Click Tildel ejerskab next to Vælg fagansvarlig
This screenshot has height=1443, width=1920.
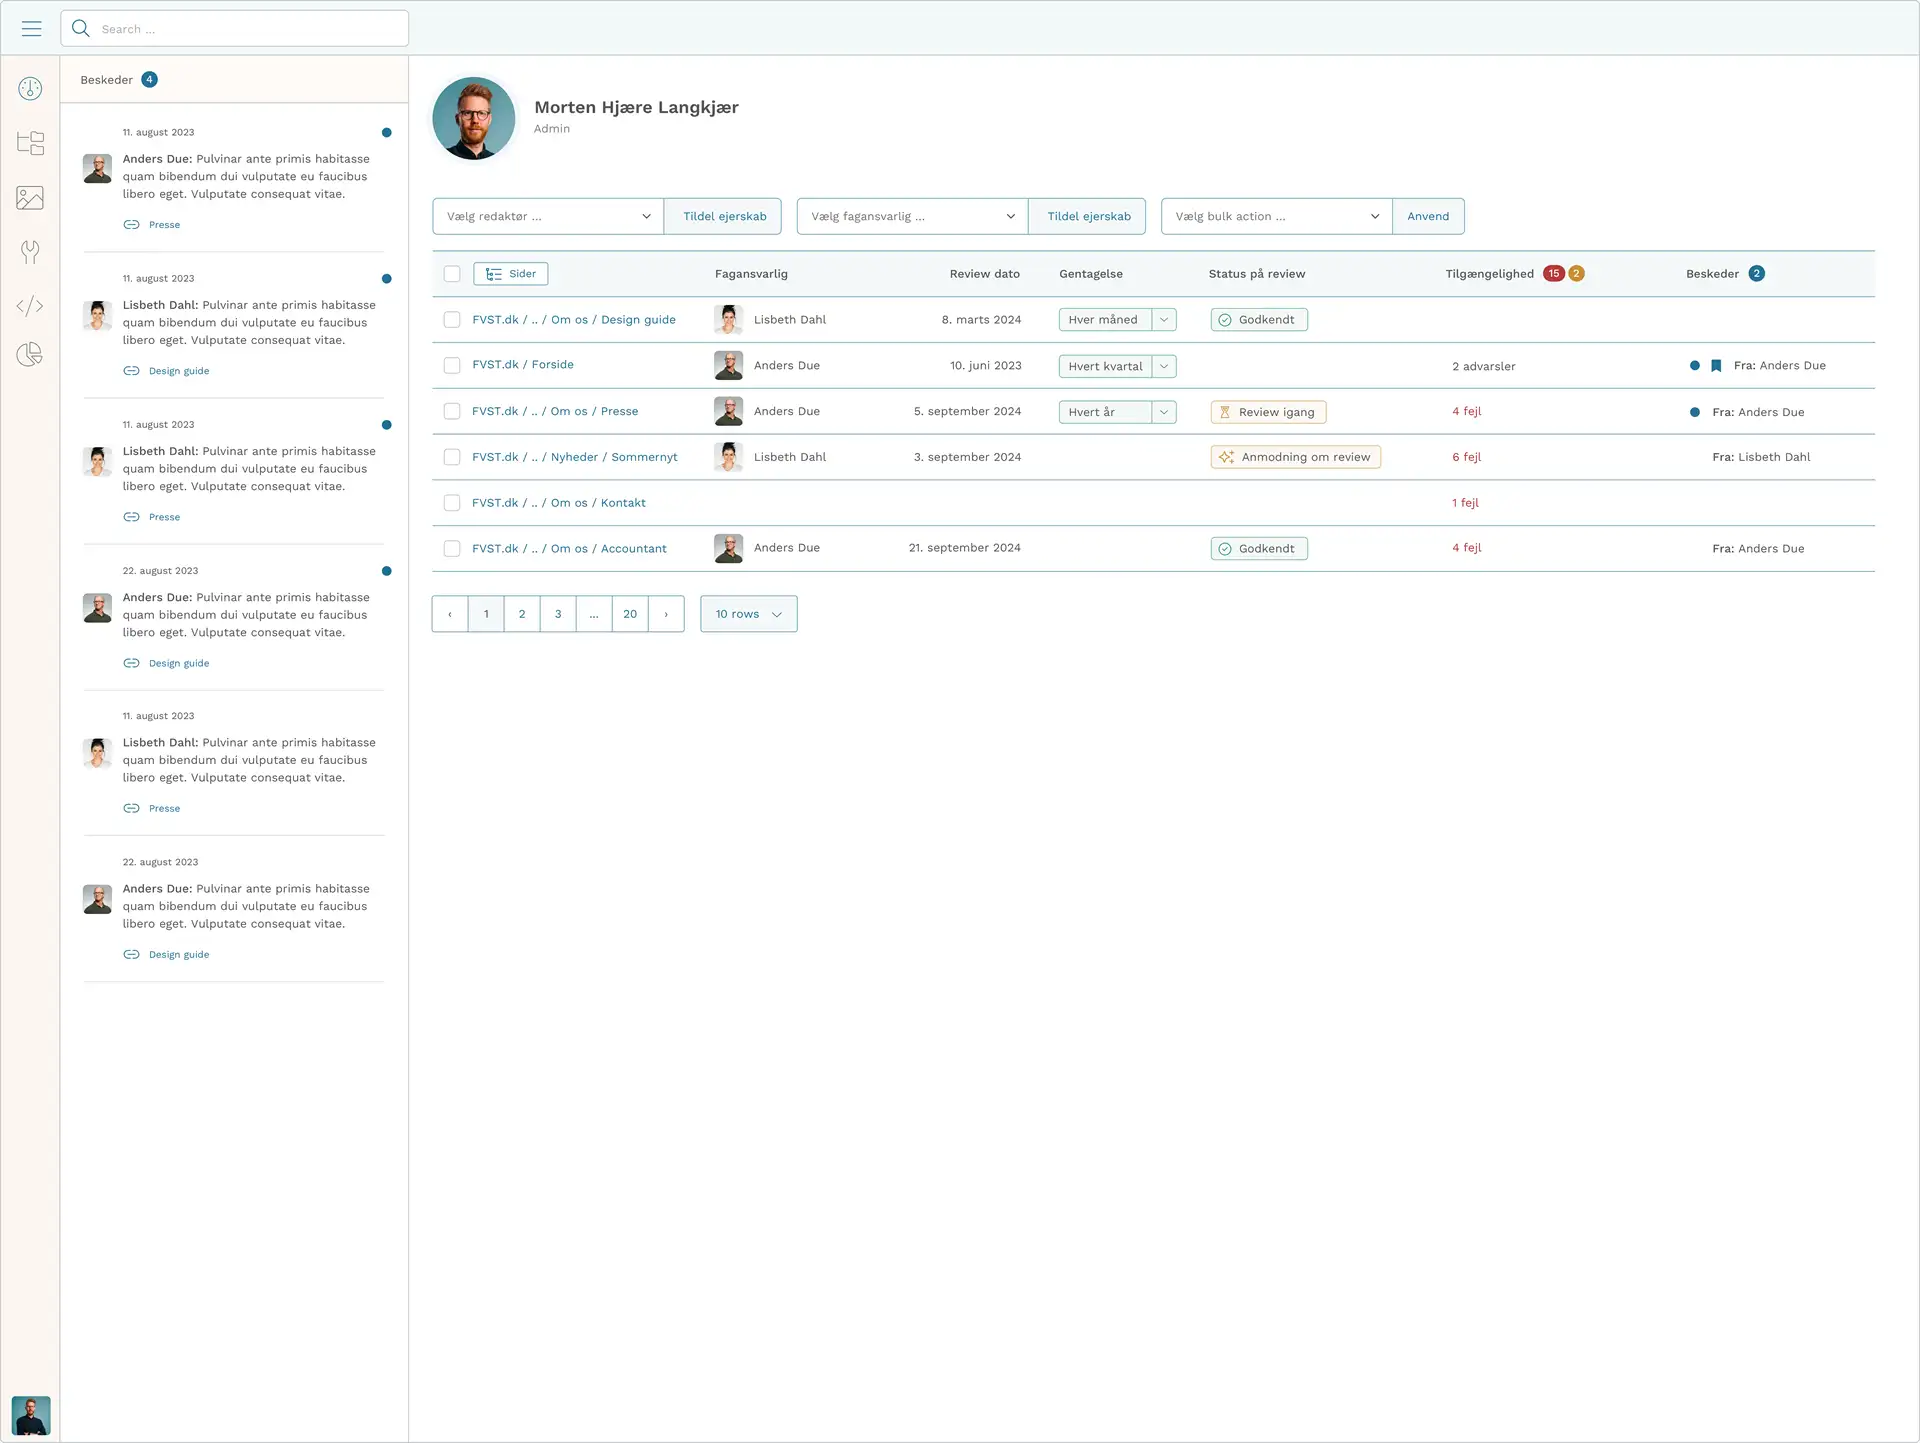pyautogui.click(x=1088, y=217)
